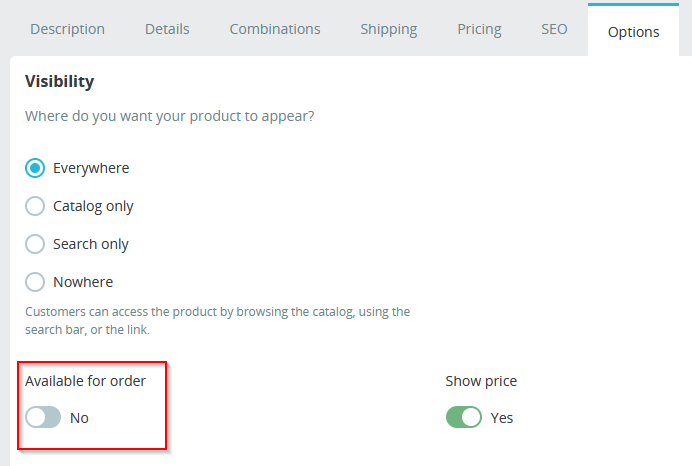Click the 'Available for order' label

85,381
